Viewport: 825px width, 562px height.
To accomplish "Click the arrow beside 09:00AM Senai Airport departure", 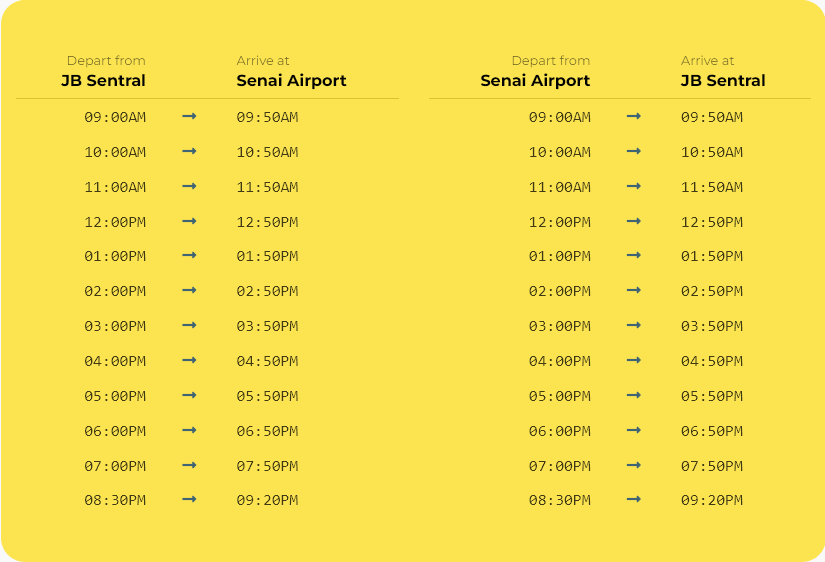I will (634, 116).
